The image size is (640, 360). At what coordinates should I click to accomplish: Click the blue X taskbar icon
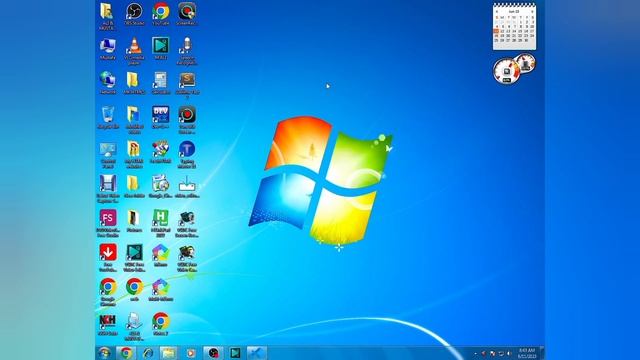point(256,353)
